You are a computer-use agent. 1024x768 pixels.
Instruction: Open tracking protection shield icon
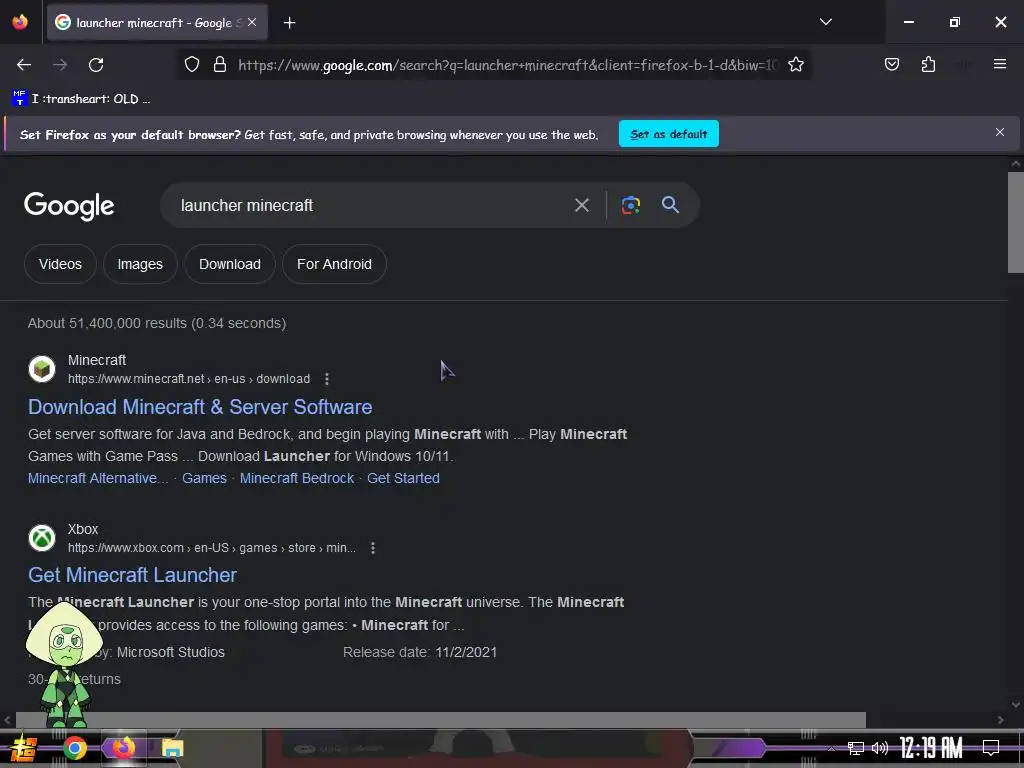point(191,65)
